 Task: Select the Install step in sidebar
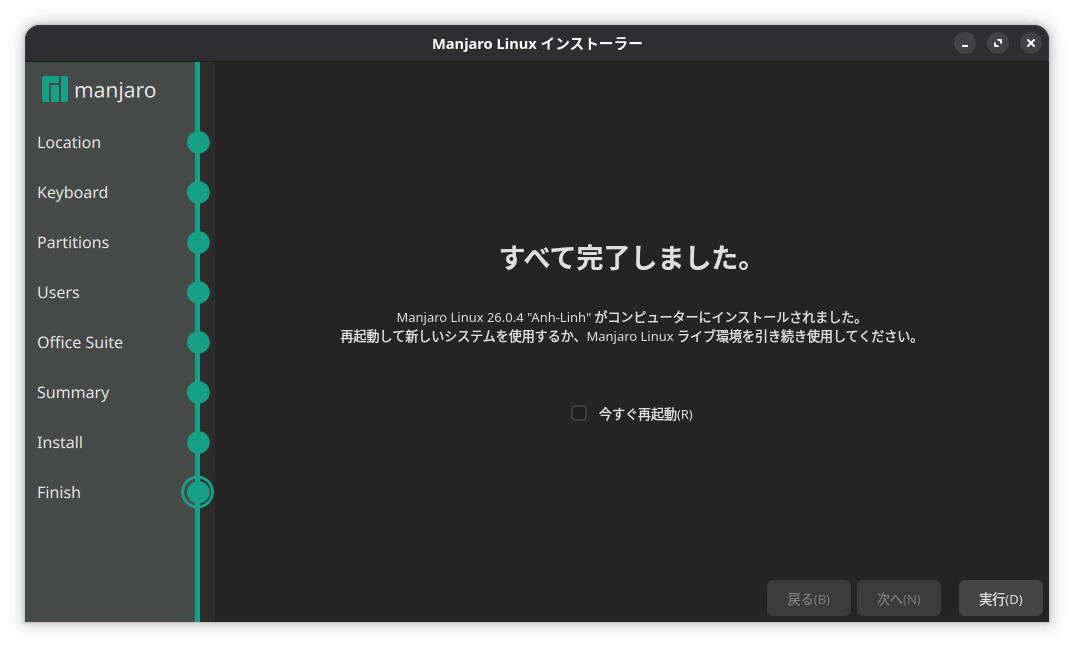click(60, 442)
